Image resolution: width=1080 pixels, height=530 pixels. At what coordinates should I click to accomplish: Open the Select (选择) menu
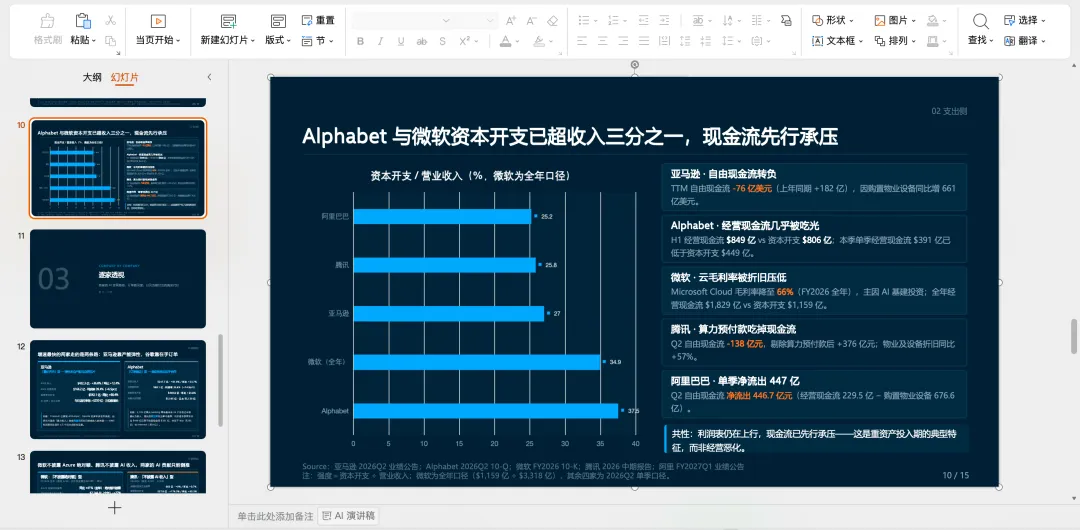1025,21
